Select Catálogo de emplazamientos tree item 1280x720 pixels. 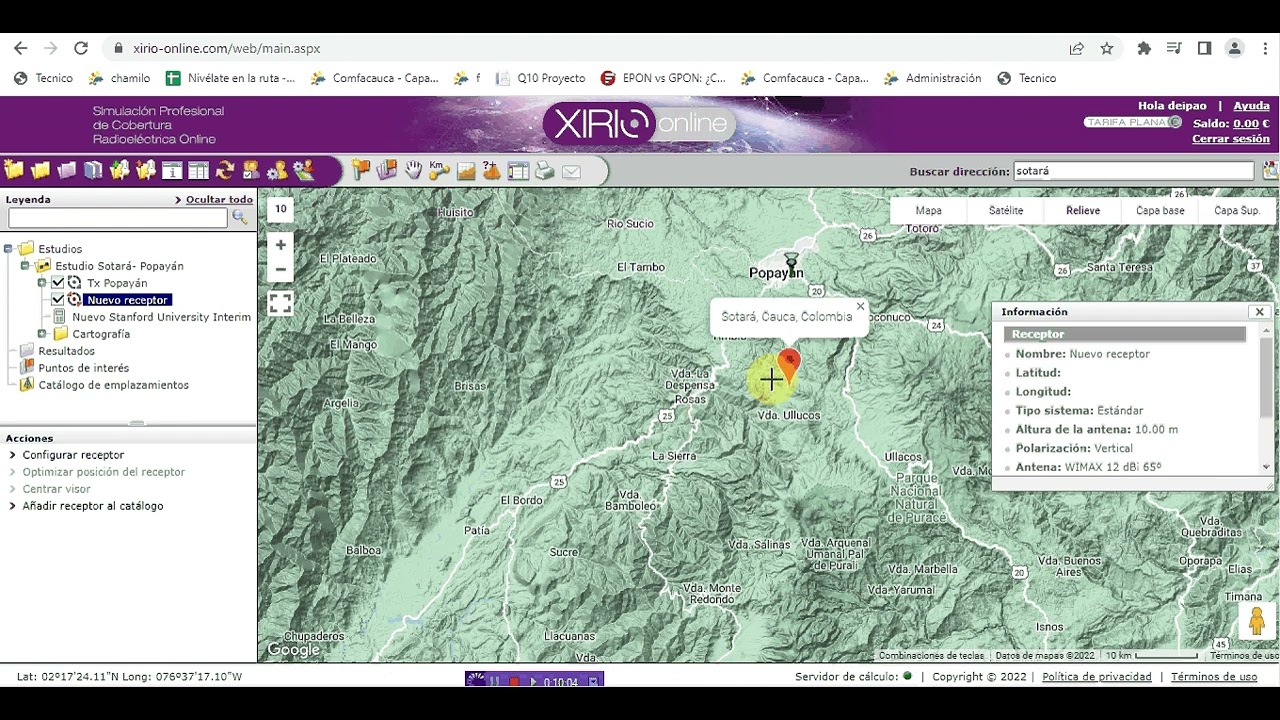(113, 385)
